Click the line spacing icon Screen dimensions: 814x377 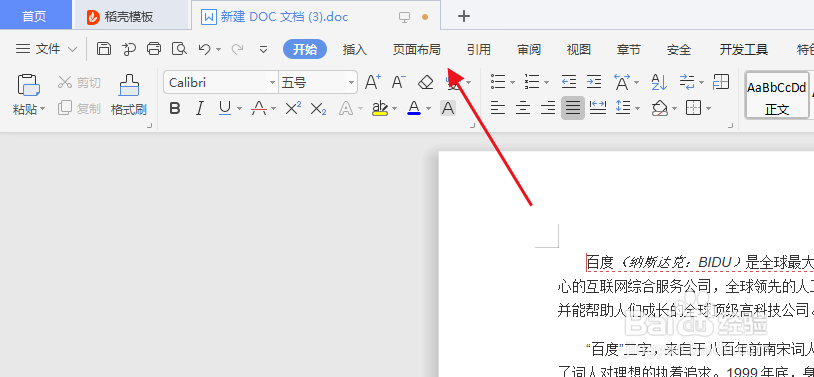622,108
